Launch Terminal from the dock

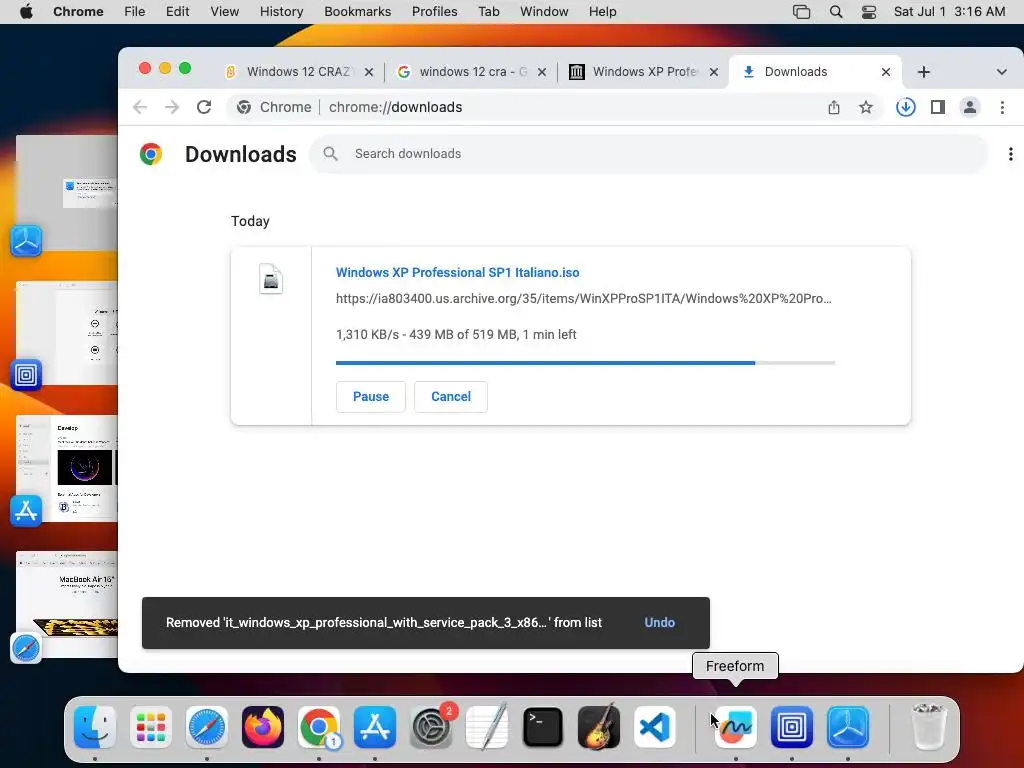(543, 727)
